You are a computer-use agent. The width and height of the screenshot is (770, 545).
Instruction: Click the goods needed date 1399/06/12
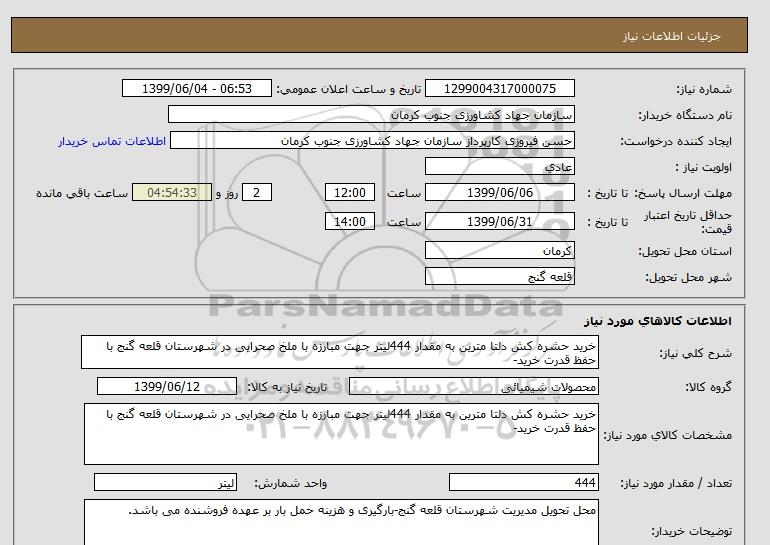click(x=167, y=386)
